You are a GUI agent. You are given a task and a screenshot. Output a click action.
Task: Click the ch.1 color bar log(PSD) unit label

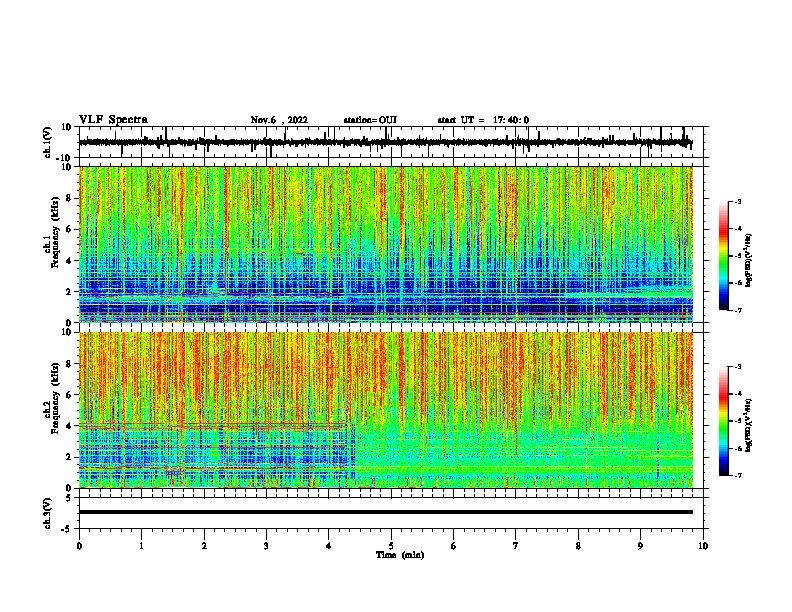click(x=749, y=261)
